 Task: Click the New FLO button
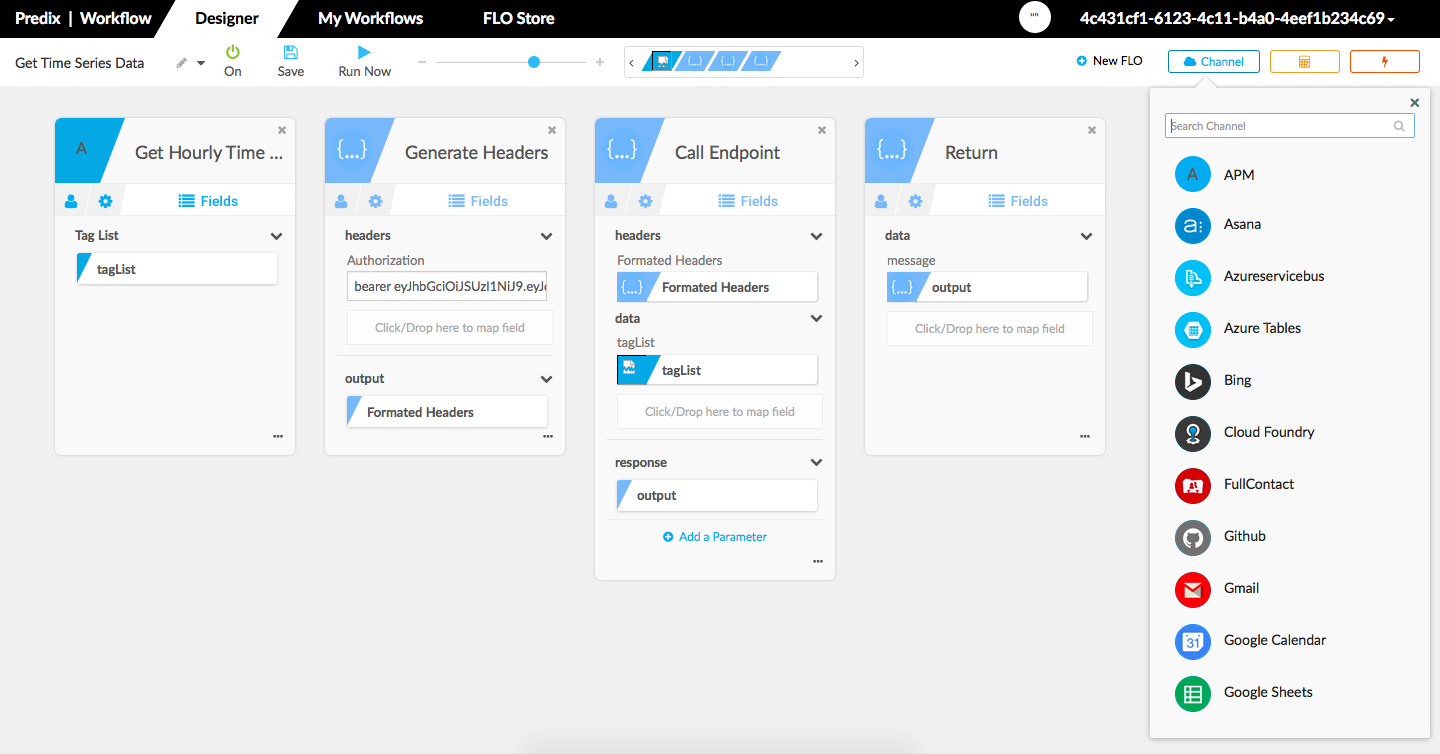[1109, 61]
